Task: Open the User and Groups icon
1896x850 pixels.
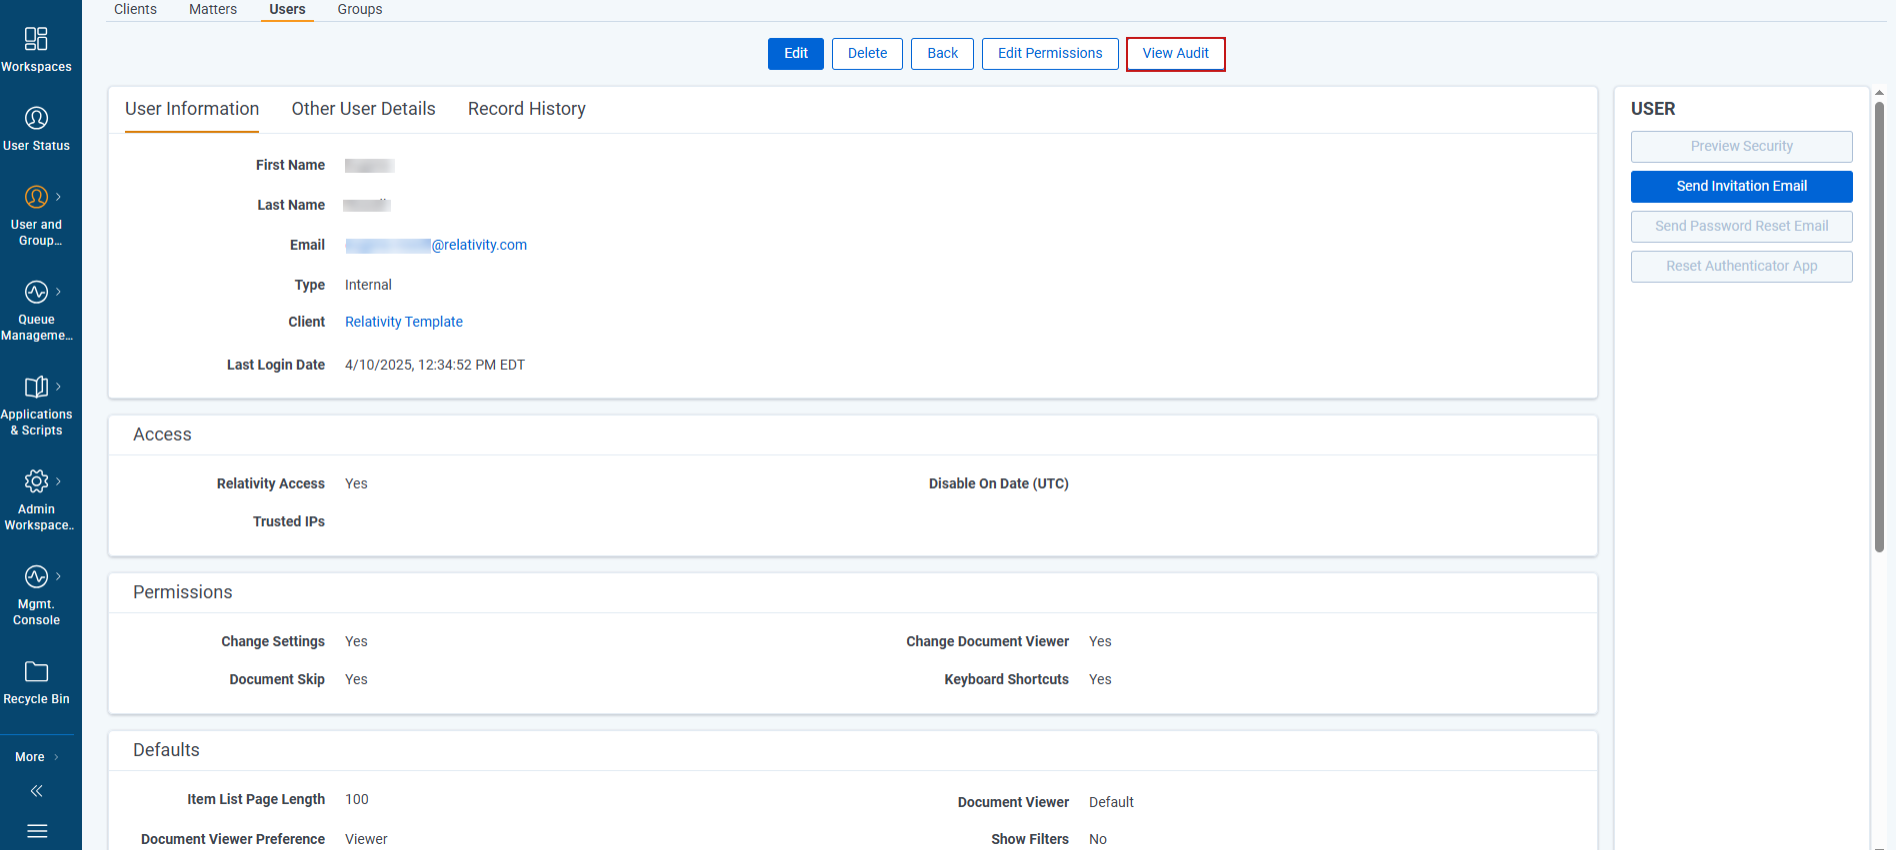Action: [x=36, y=197]
